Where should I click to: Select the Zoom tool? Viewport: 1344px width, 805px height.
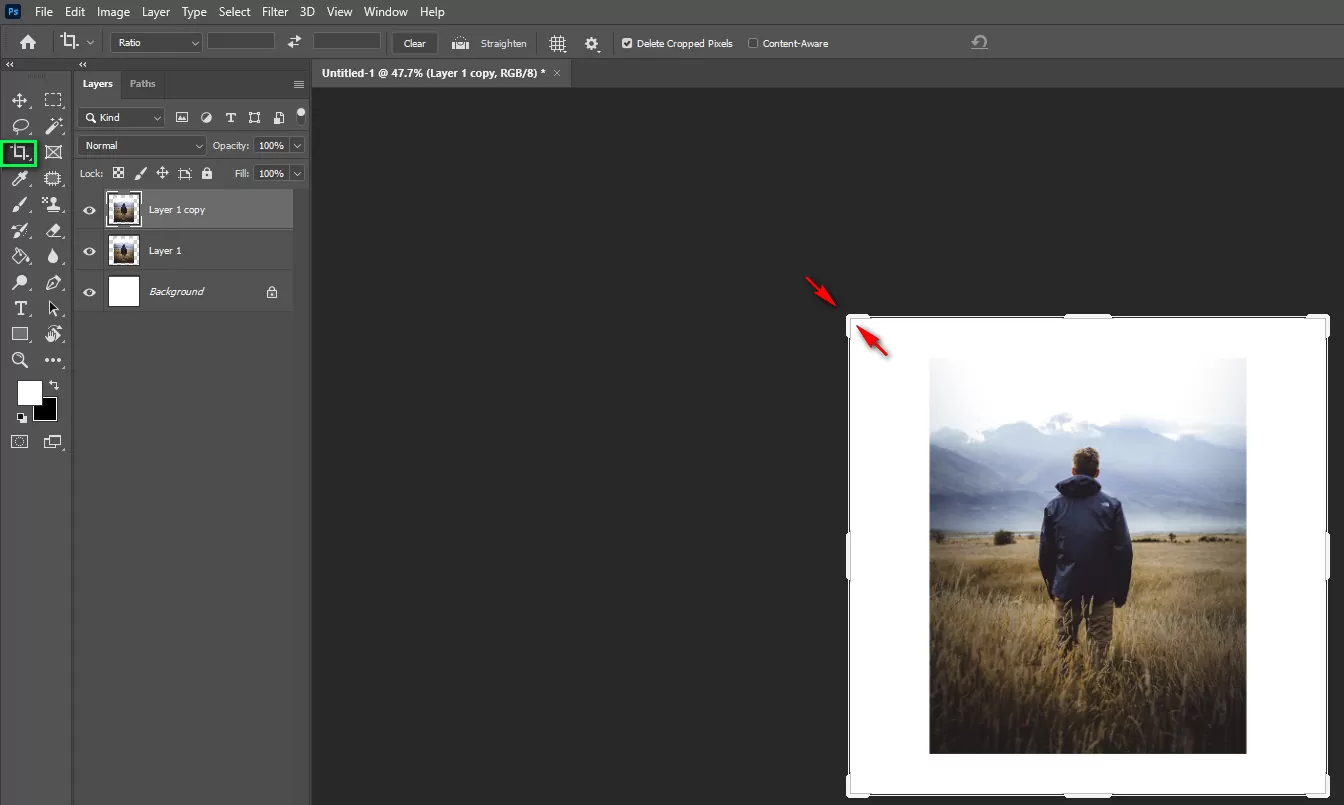(x=20, y=360)
